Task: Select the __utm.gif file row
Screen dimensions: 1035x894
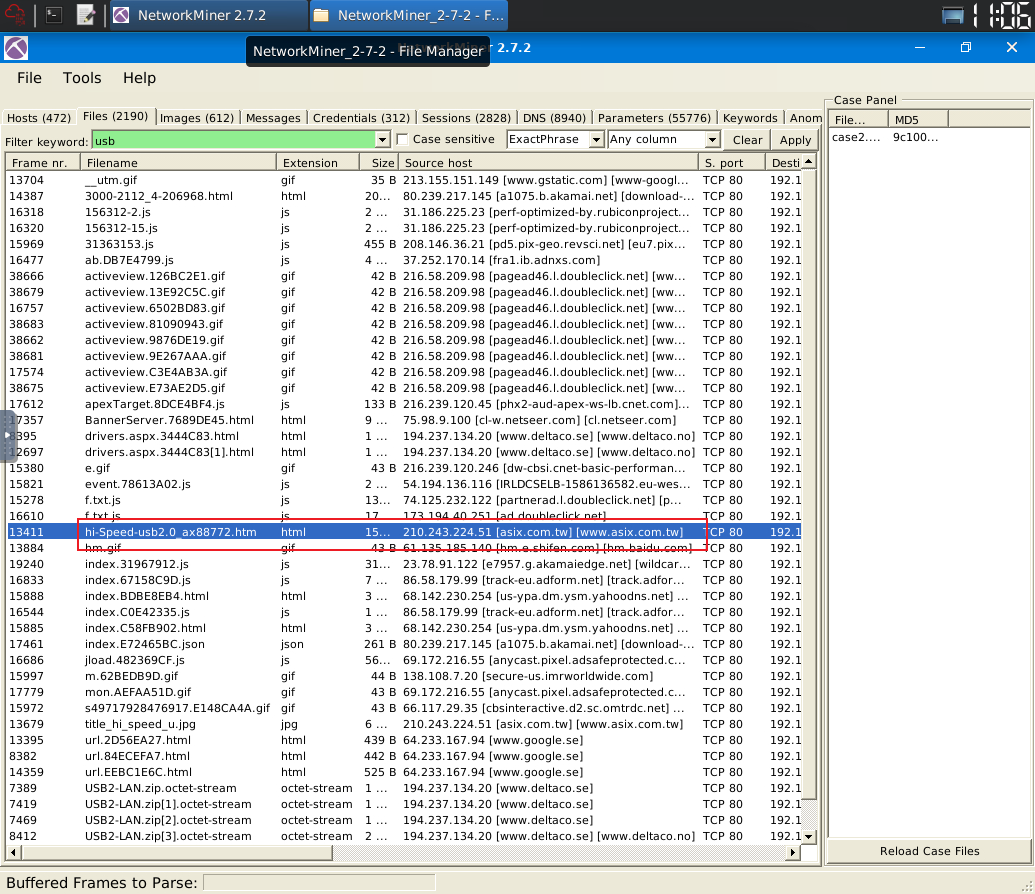Action: point(404,180)
